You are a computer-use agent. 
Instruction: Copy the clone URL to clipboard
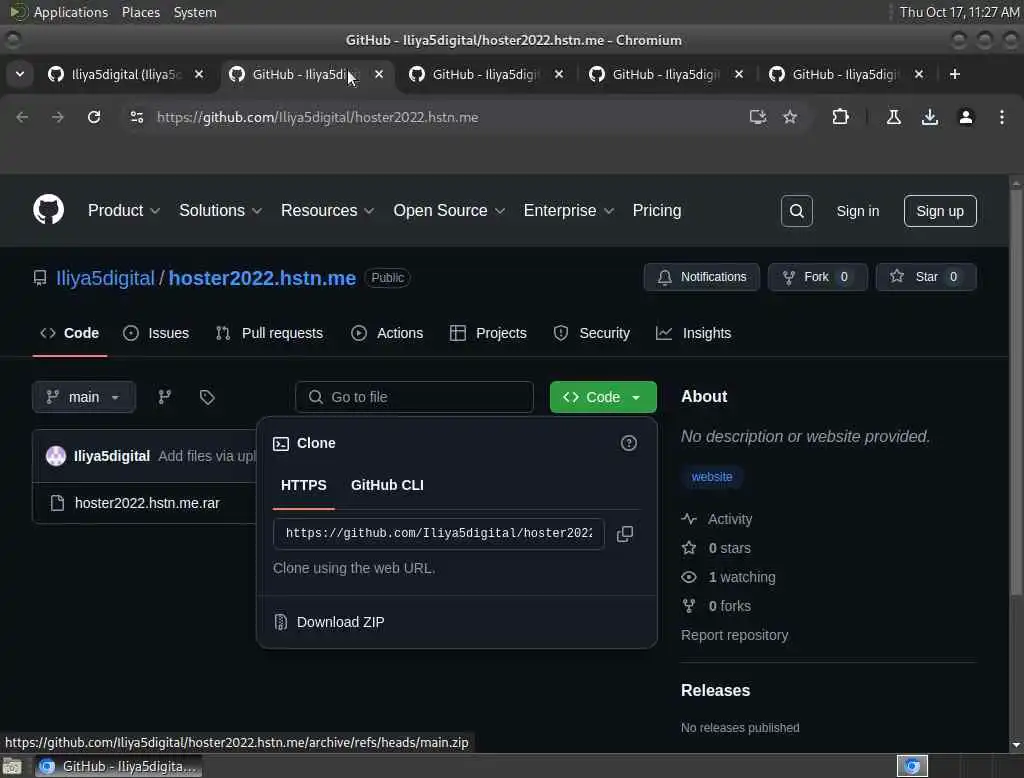[x=625, y=534]
